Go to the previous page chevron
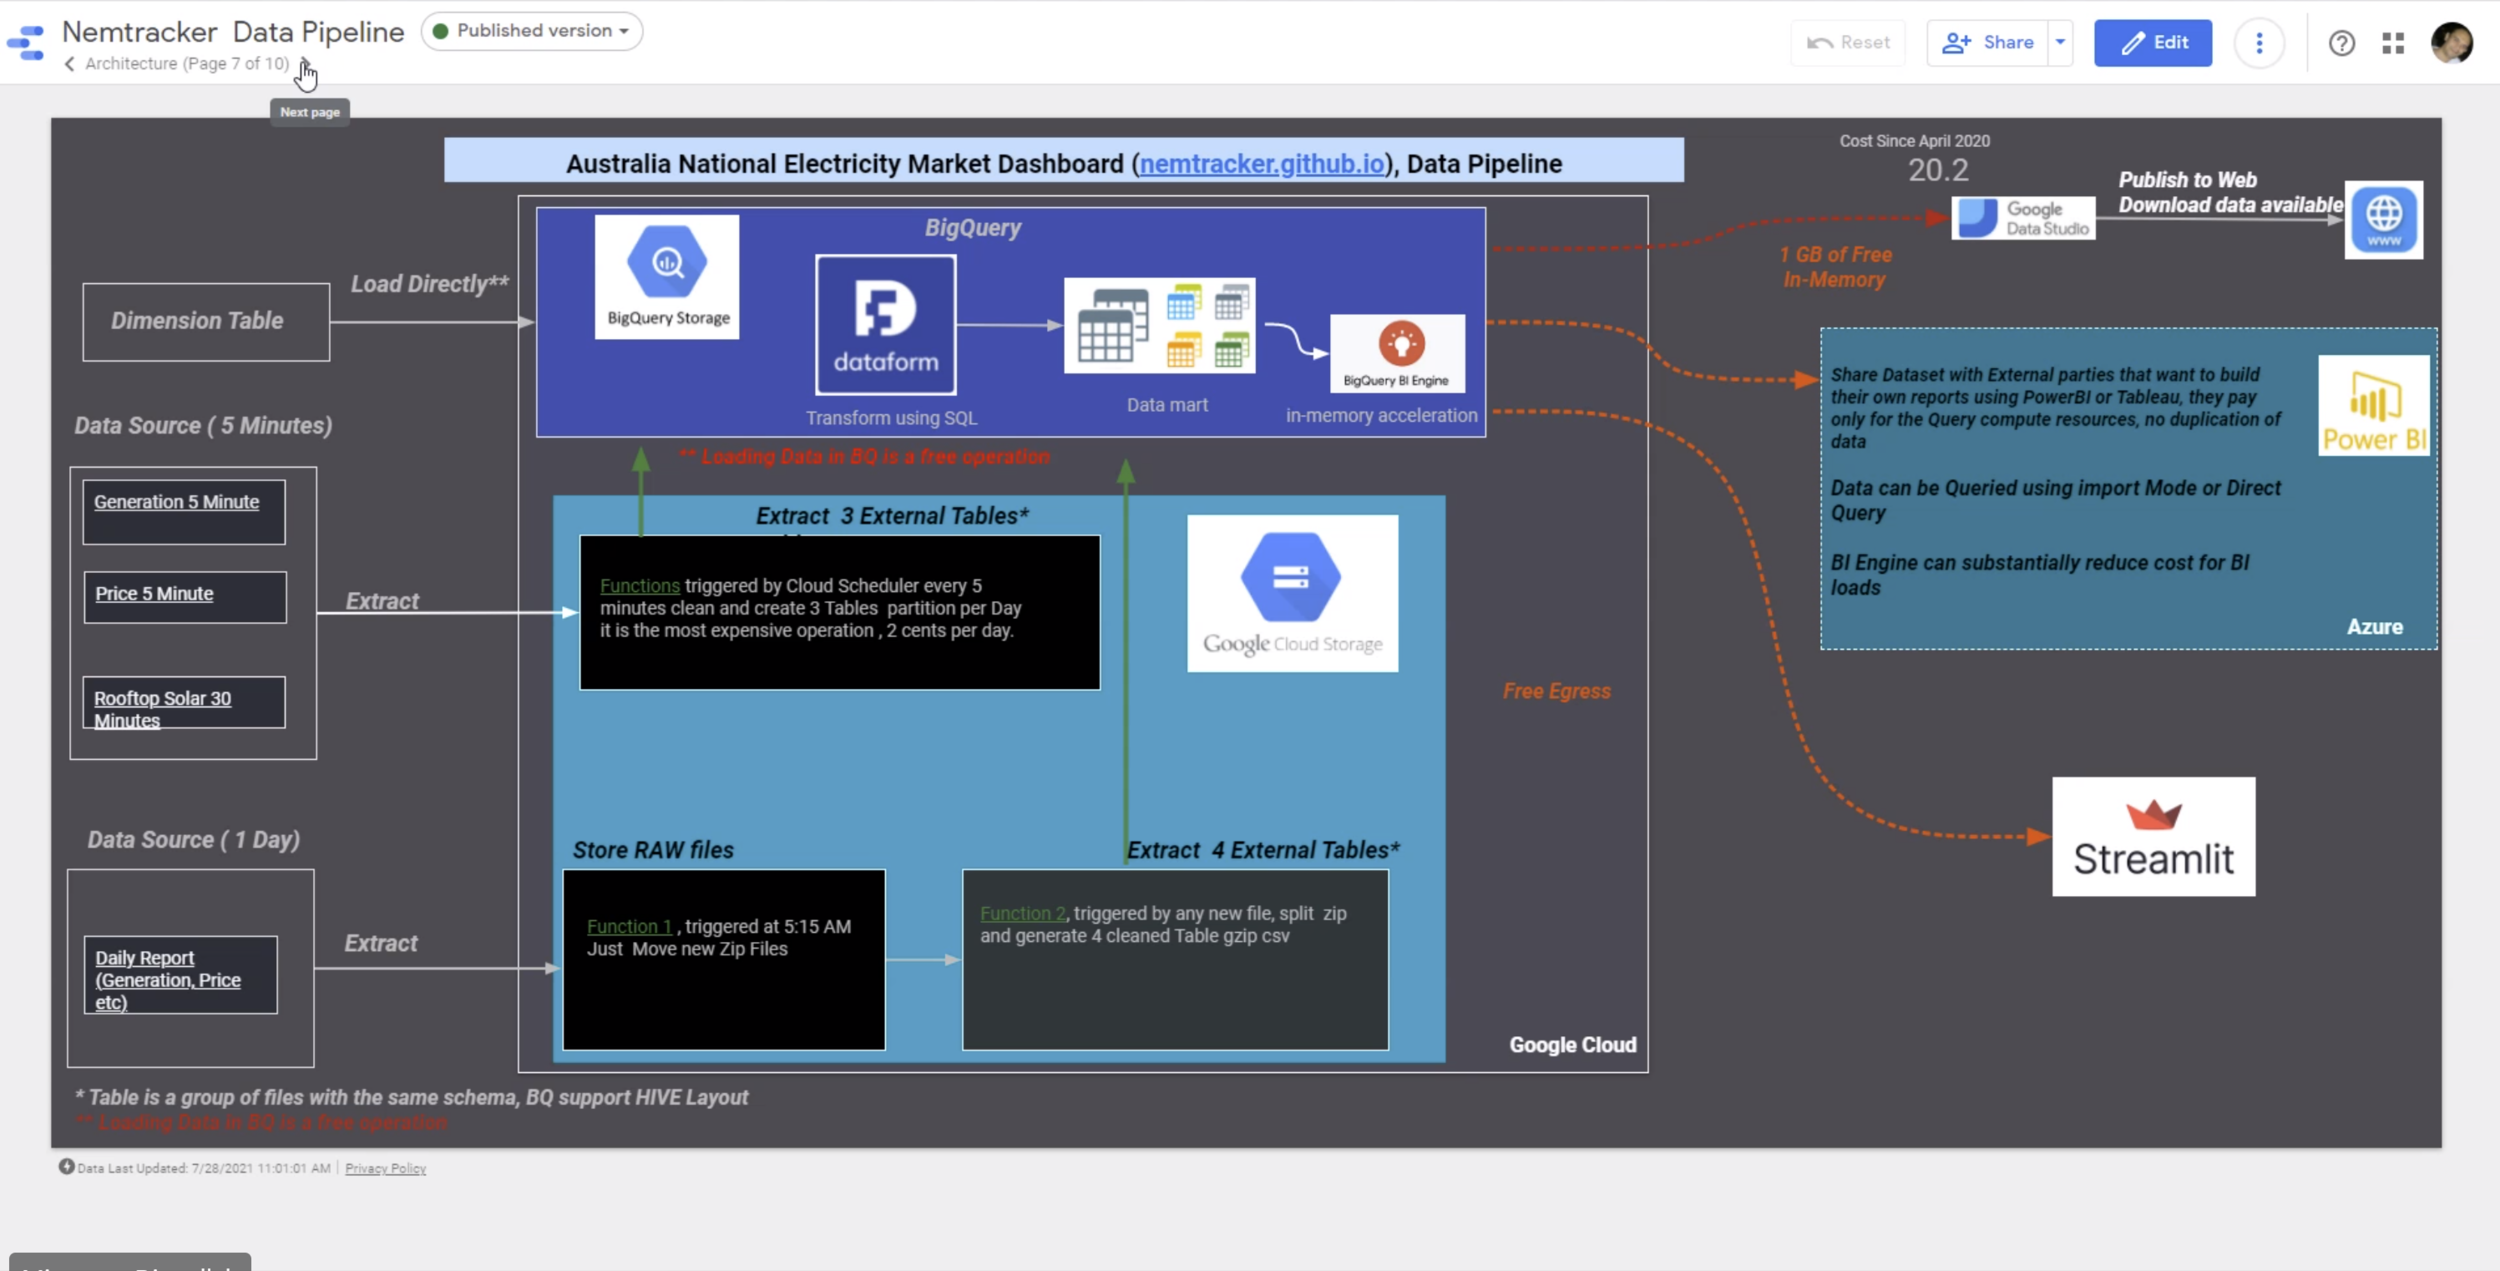Viewport: 2500px width, 1271px height. point(69,64)
